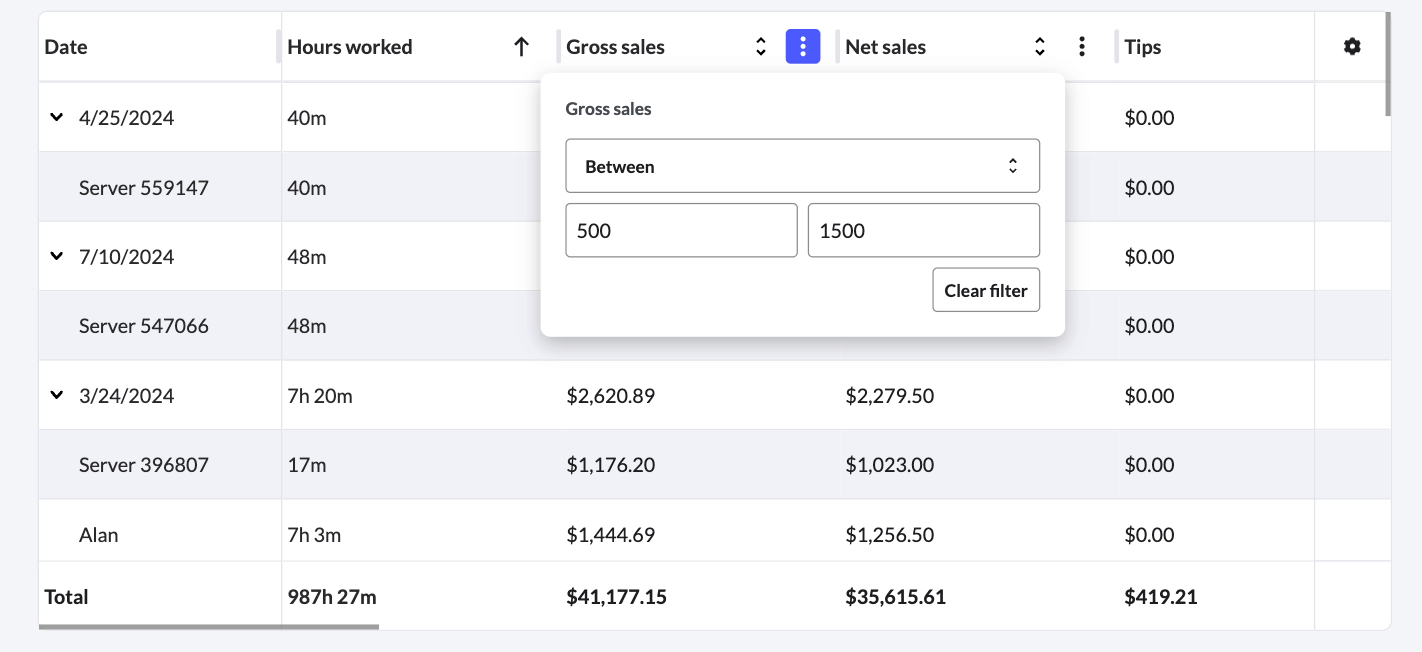
Task: Open the kebab menu on Net sales column
Action: pyautogui.click(x=1082, y=46)
